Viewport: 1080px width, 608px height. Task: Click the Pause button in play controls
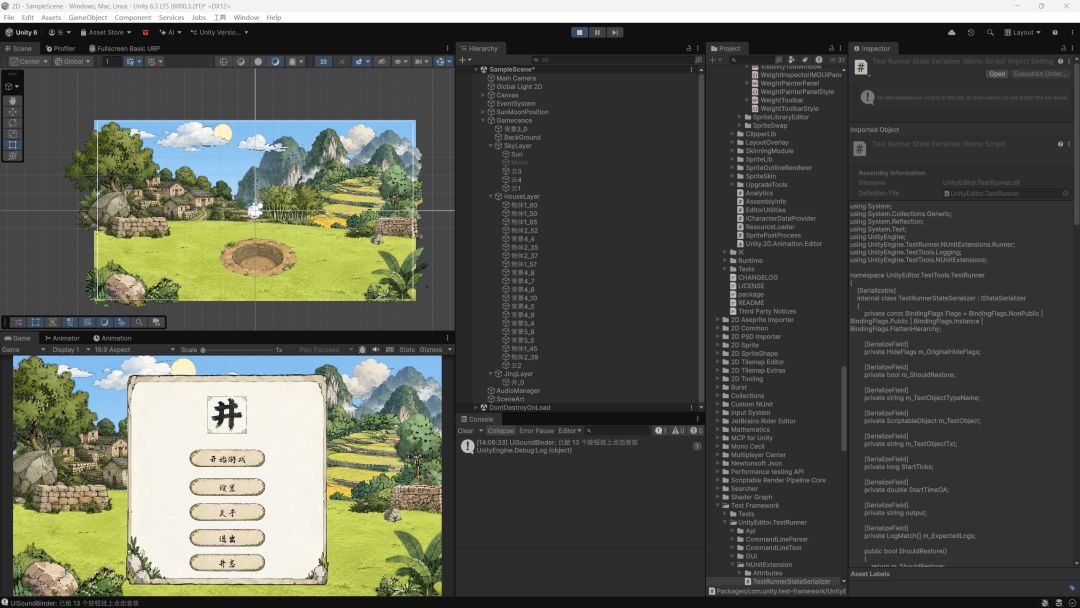pos(597,32)
